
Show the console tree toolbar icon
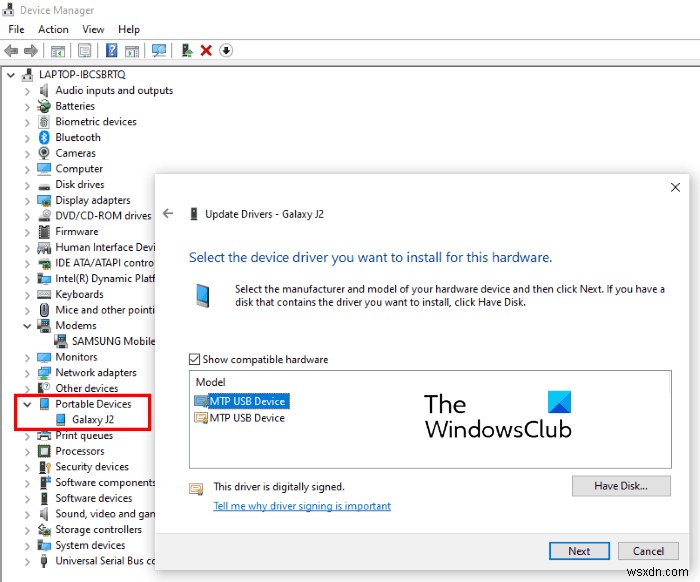coord(58,51)
